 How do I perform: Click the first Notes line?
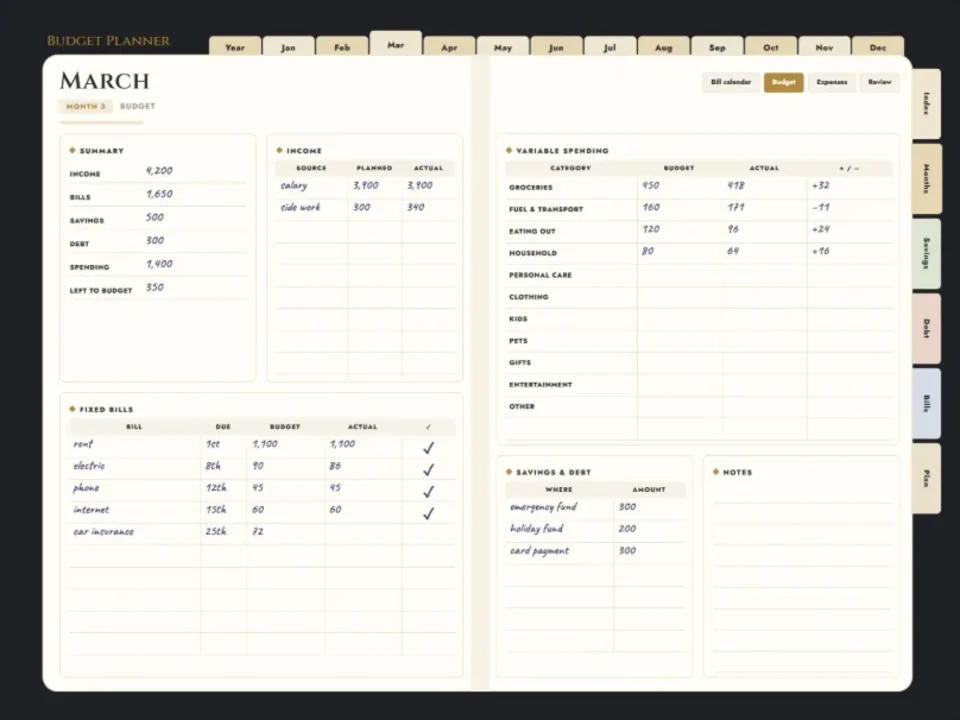click(x=802, y=493)
